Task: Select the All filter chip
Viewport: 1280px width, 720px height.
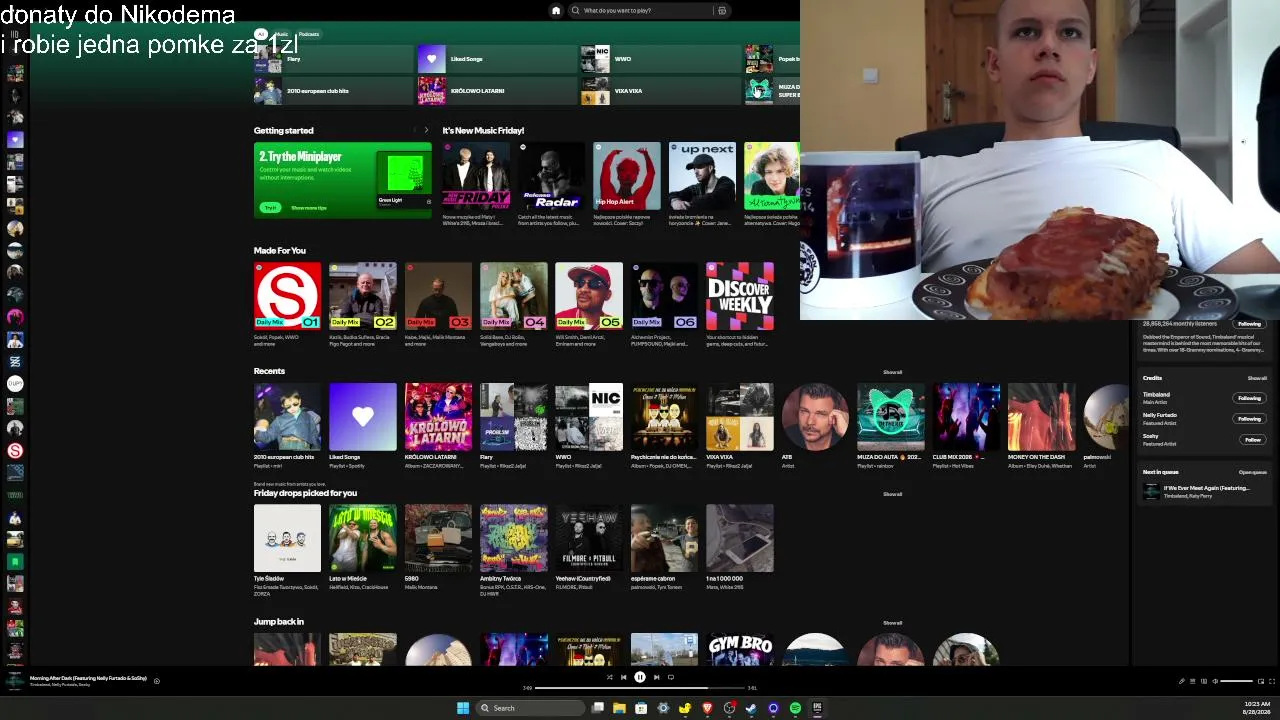Action: point(261,34)
